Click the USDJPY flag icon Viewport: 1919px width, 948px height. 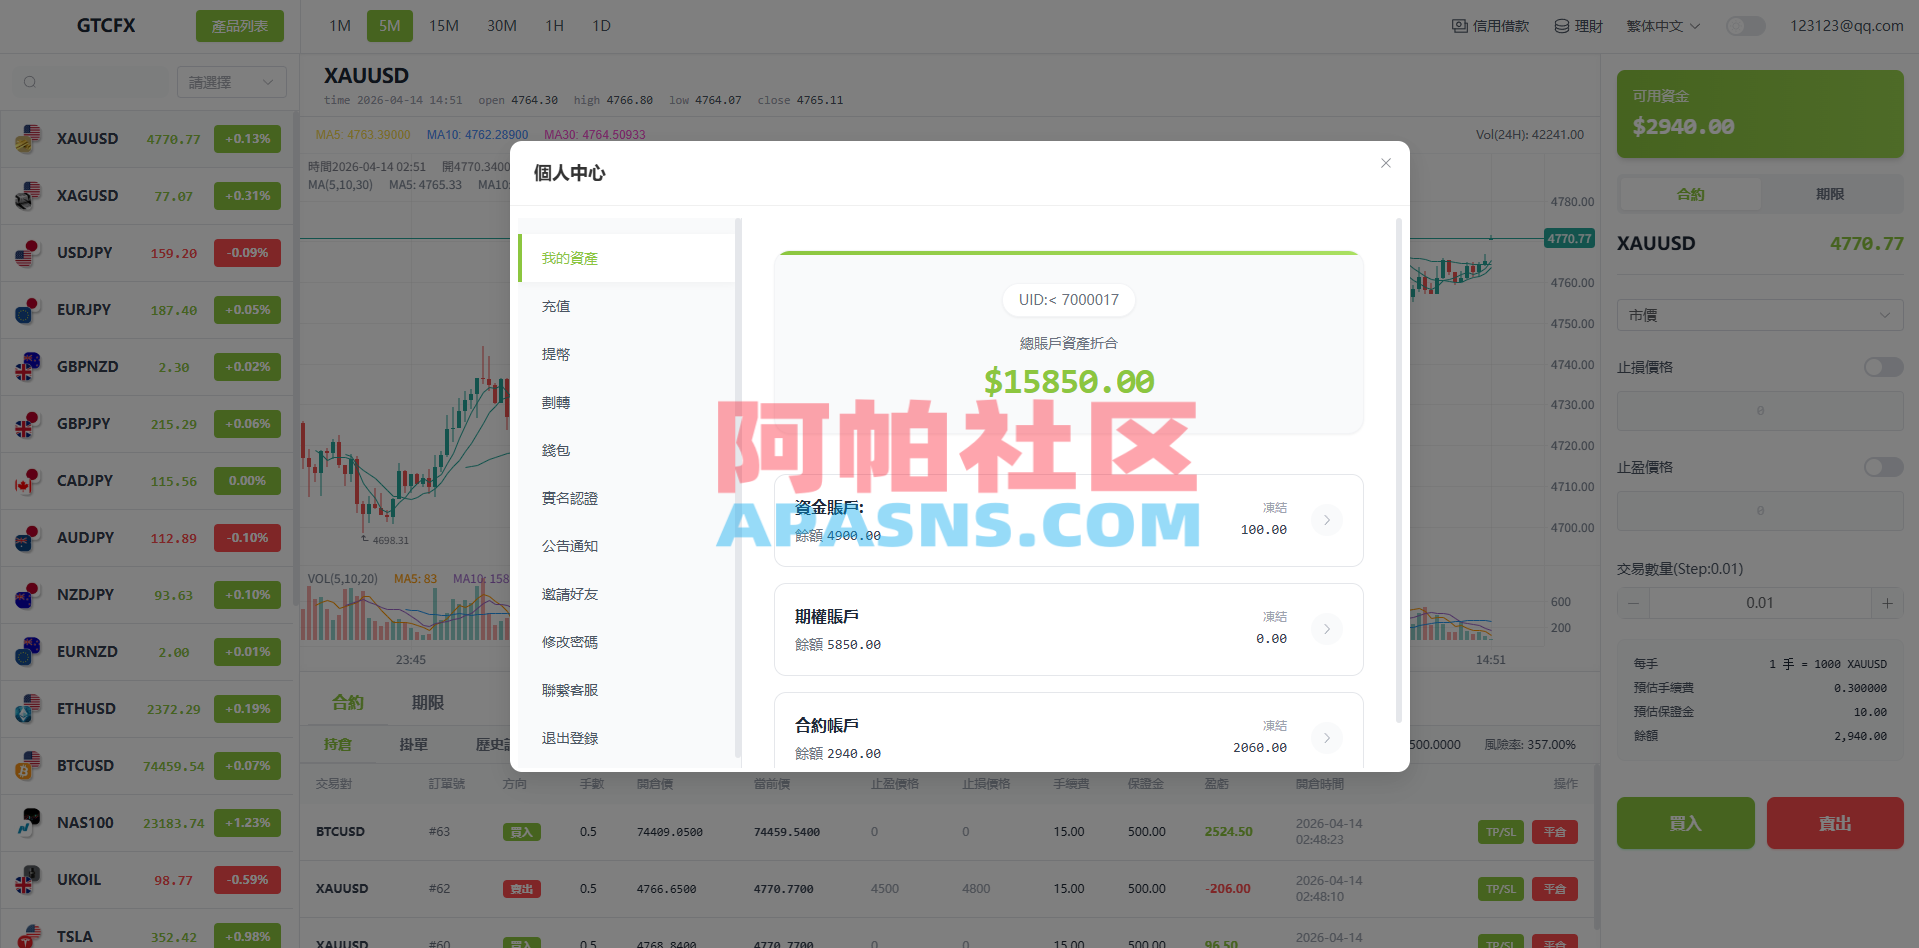28,253
